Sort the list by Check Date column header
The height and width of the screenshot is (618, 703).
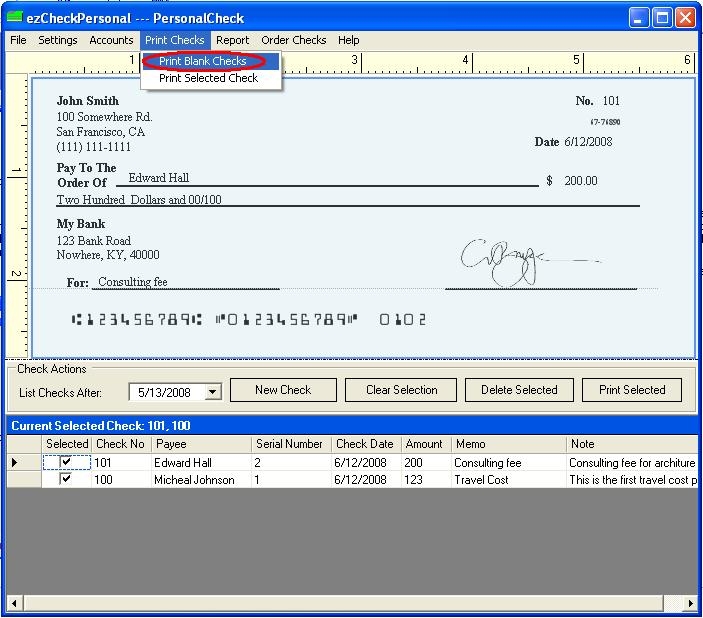pyautogui.click(x=365, y=444)
